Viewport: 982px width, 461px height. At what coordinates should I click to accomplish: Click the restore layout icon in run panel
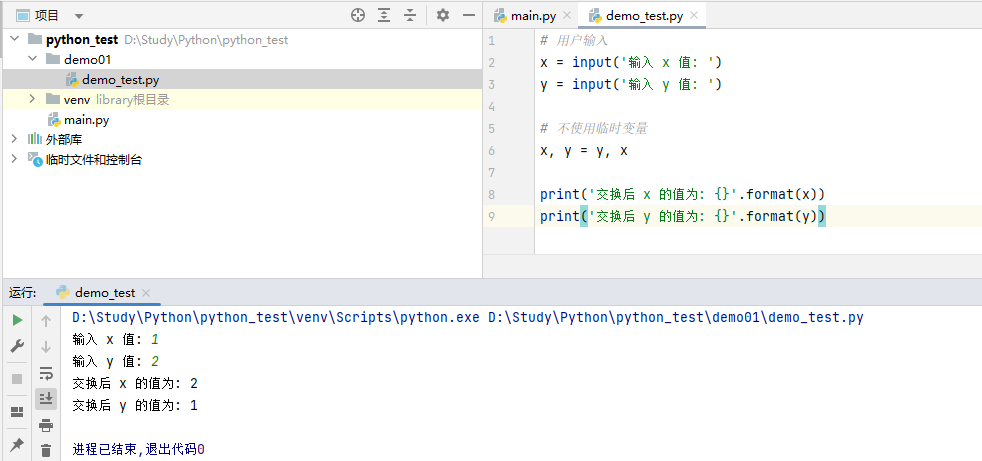[x=18, y=412]
